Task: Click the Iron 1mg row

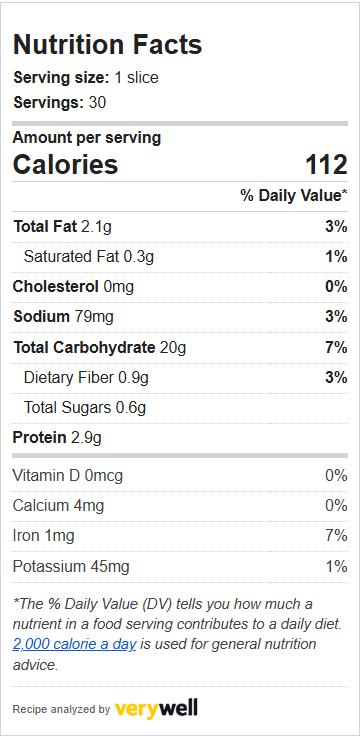Action: (x=180, y=536)
